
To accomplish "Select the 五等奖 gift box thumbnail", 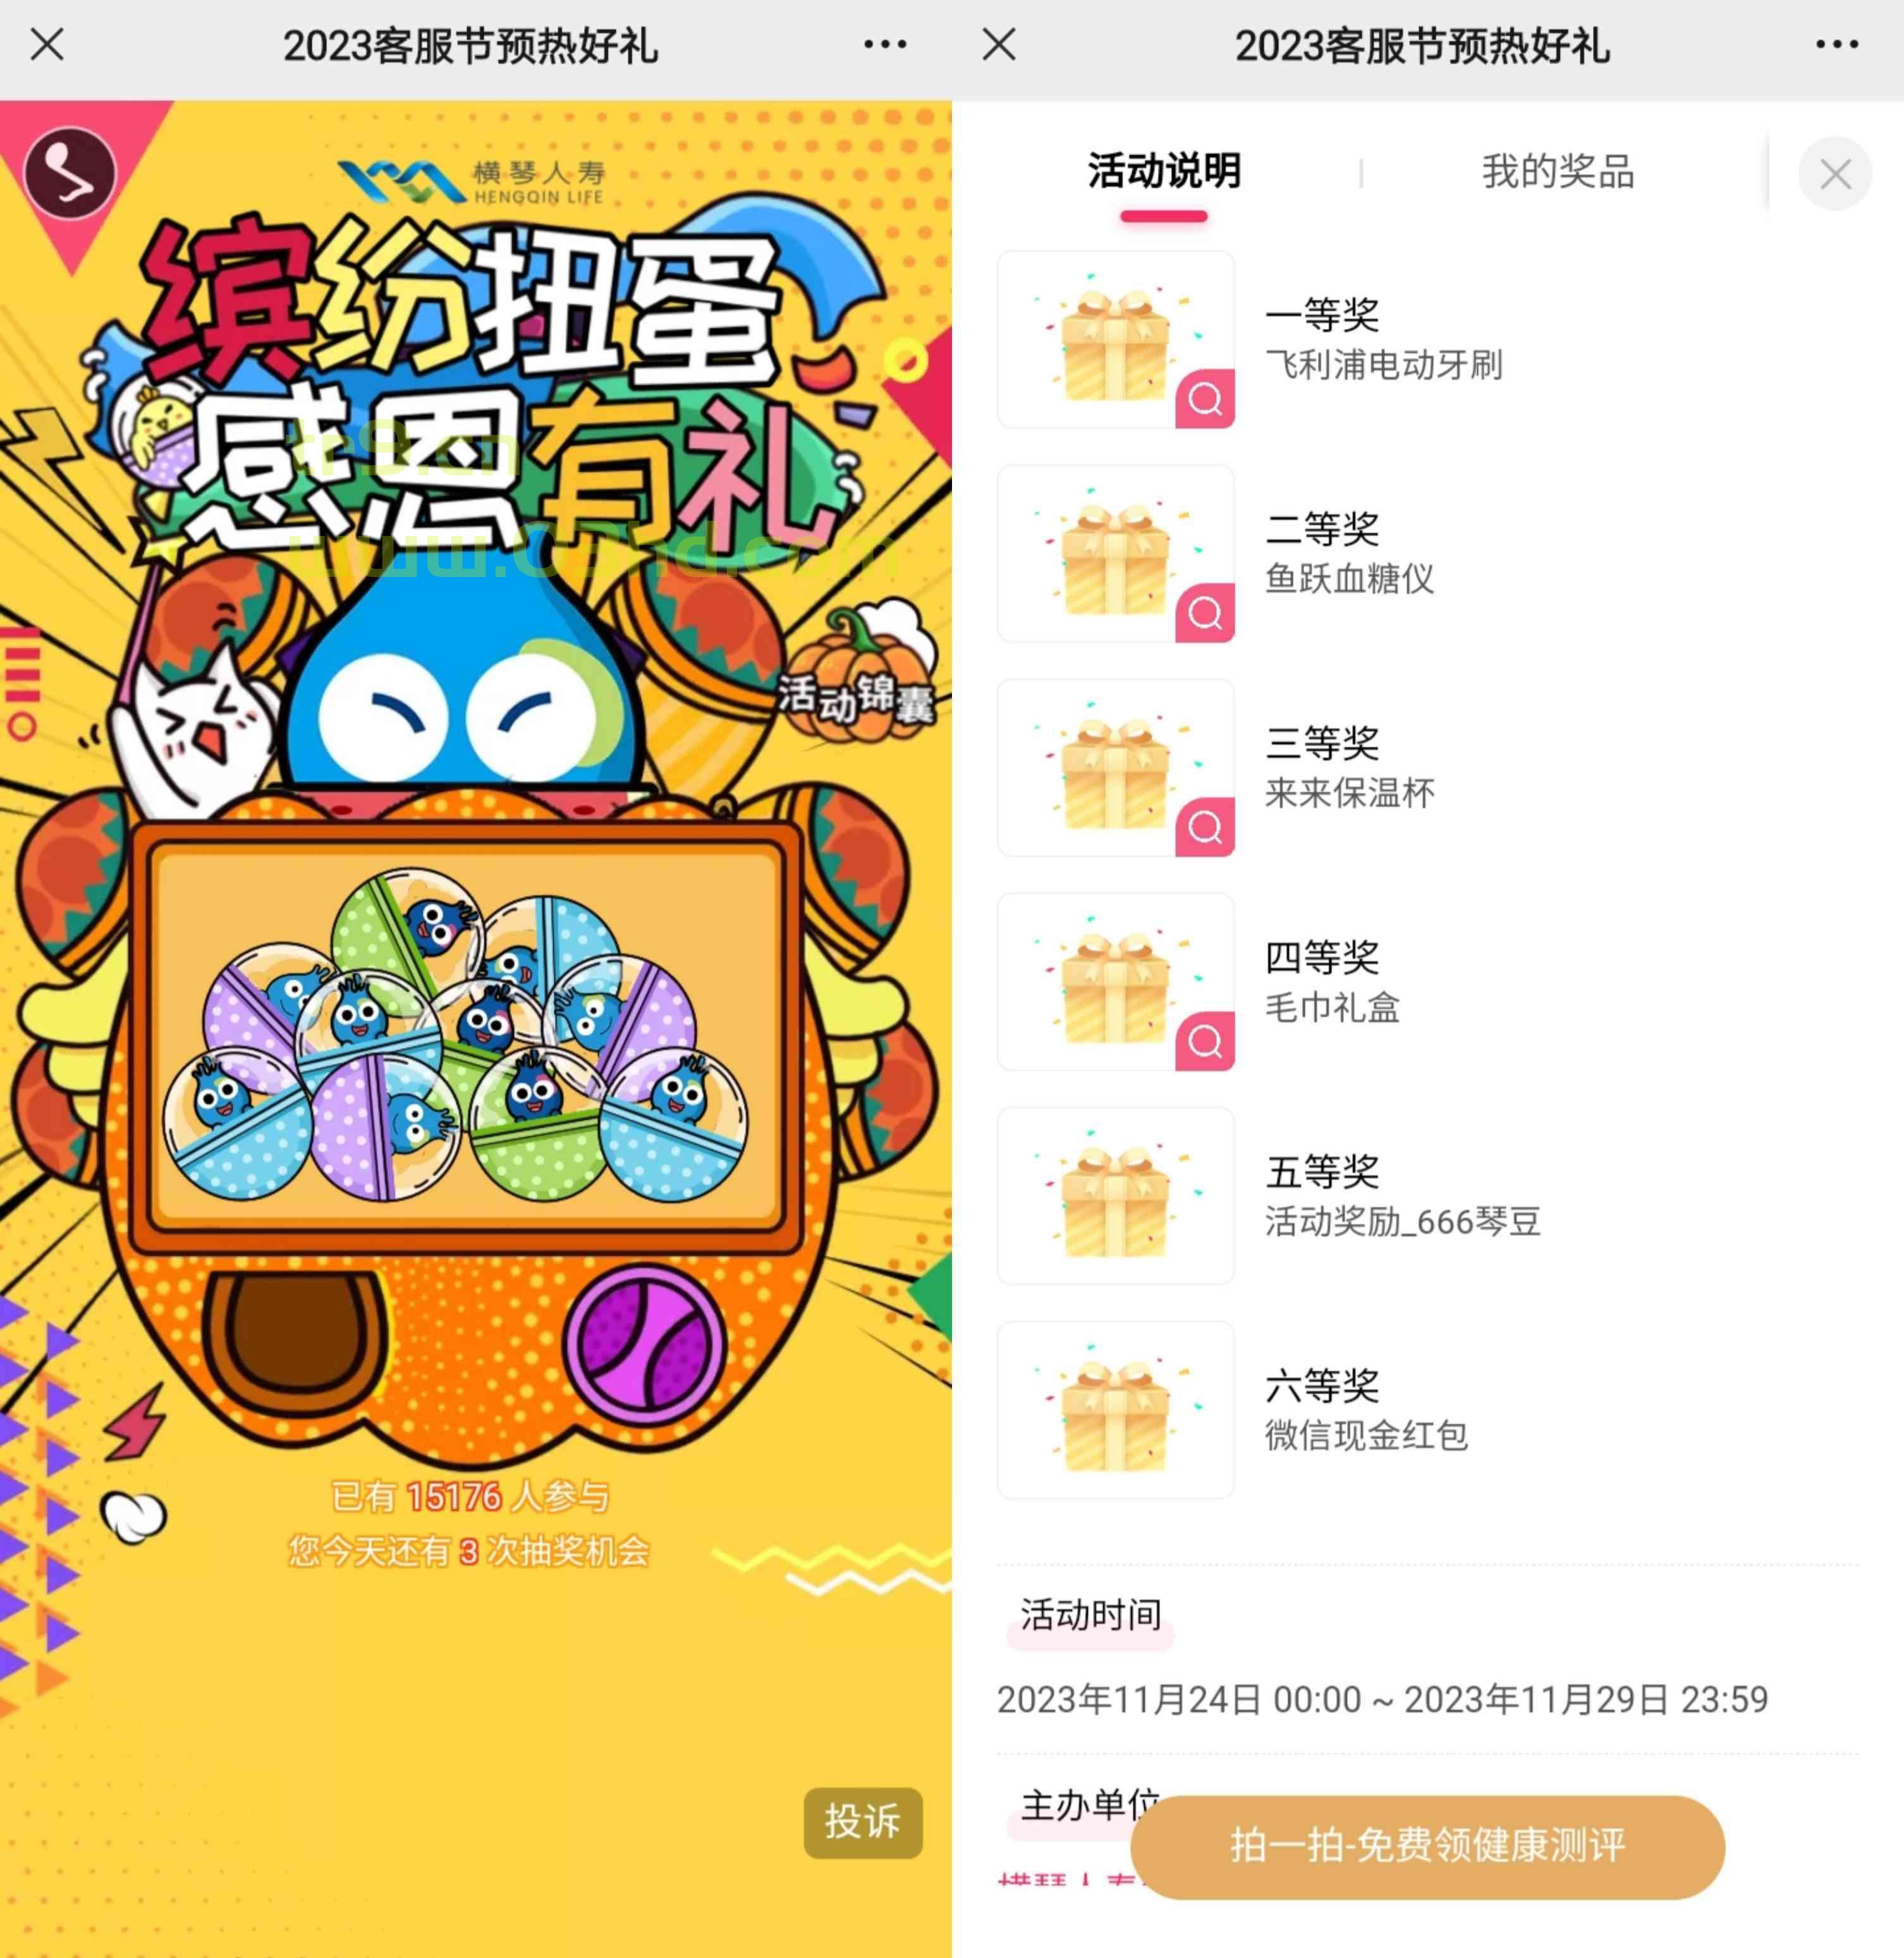I will click(1116, 1196).
